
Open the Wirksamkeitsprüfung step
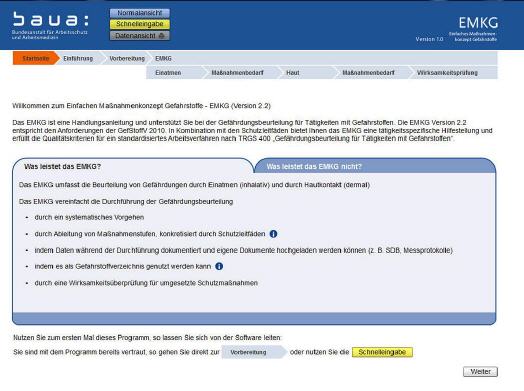point(447,73)
